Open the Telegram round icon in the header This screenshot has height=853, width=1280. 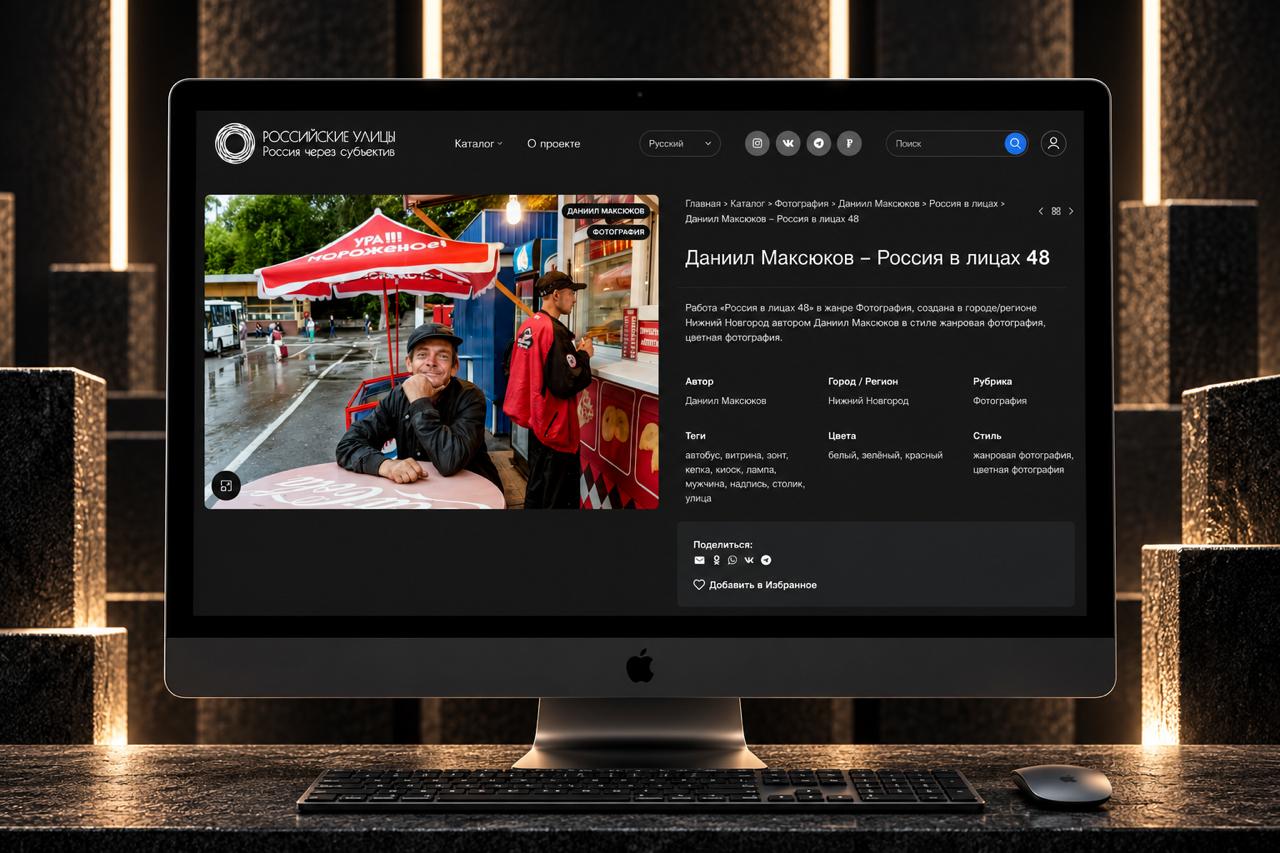819,143
